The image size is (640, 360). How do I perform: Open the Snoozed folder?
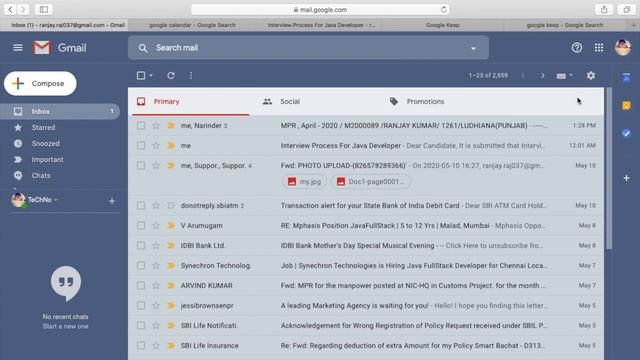point(60,144)
